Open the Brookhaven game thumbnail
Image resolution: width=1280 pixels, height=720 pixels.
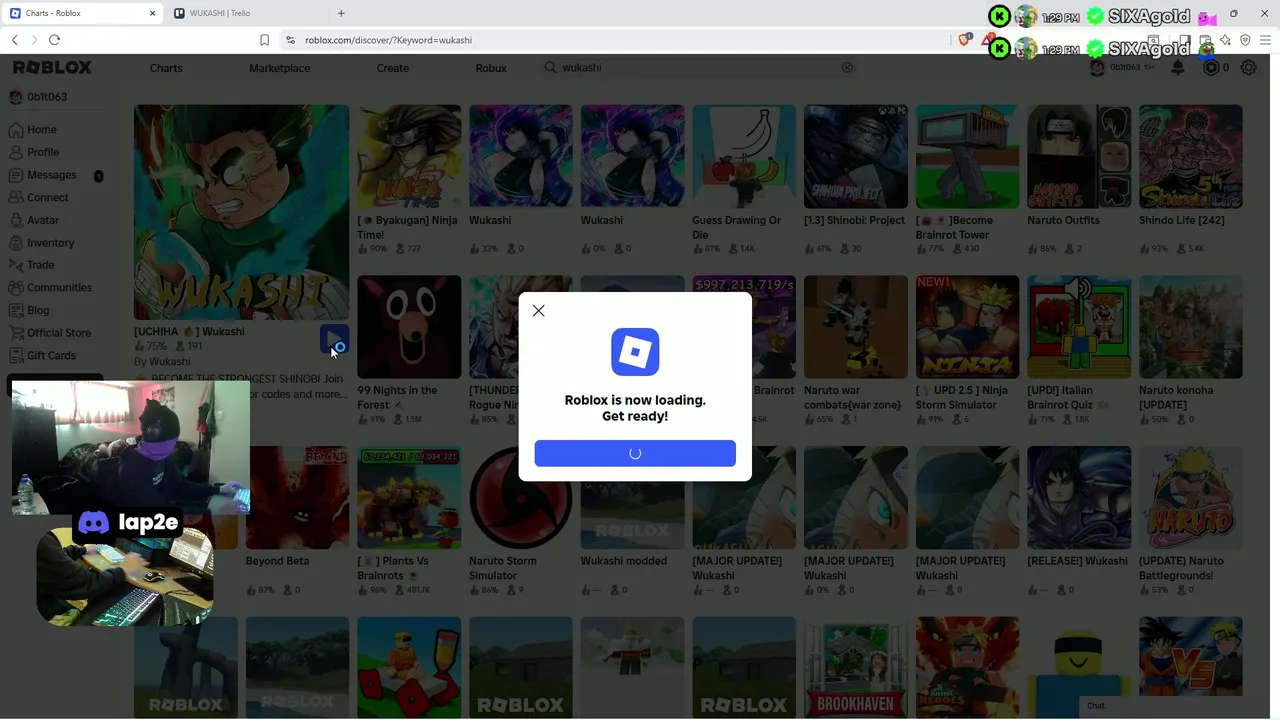pyautogui.click(x=856, y=668)
